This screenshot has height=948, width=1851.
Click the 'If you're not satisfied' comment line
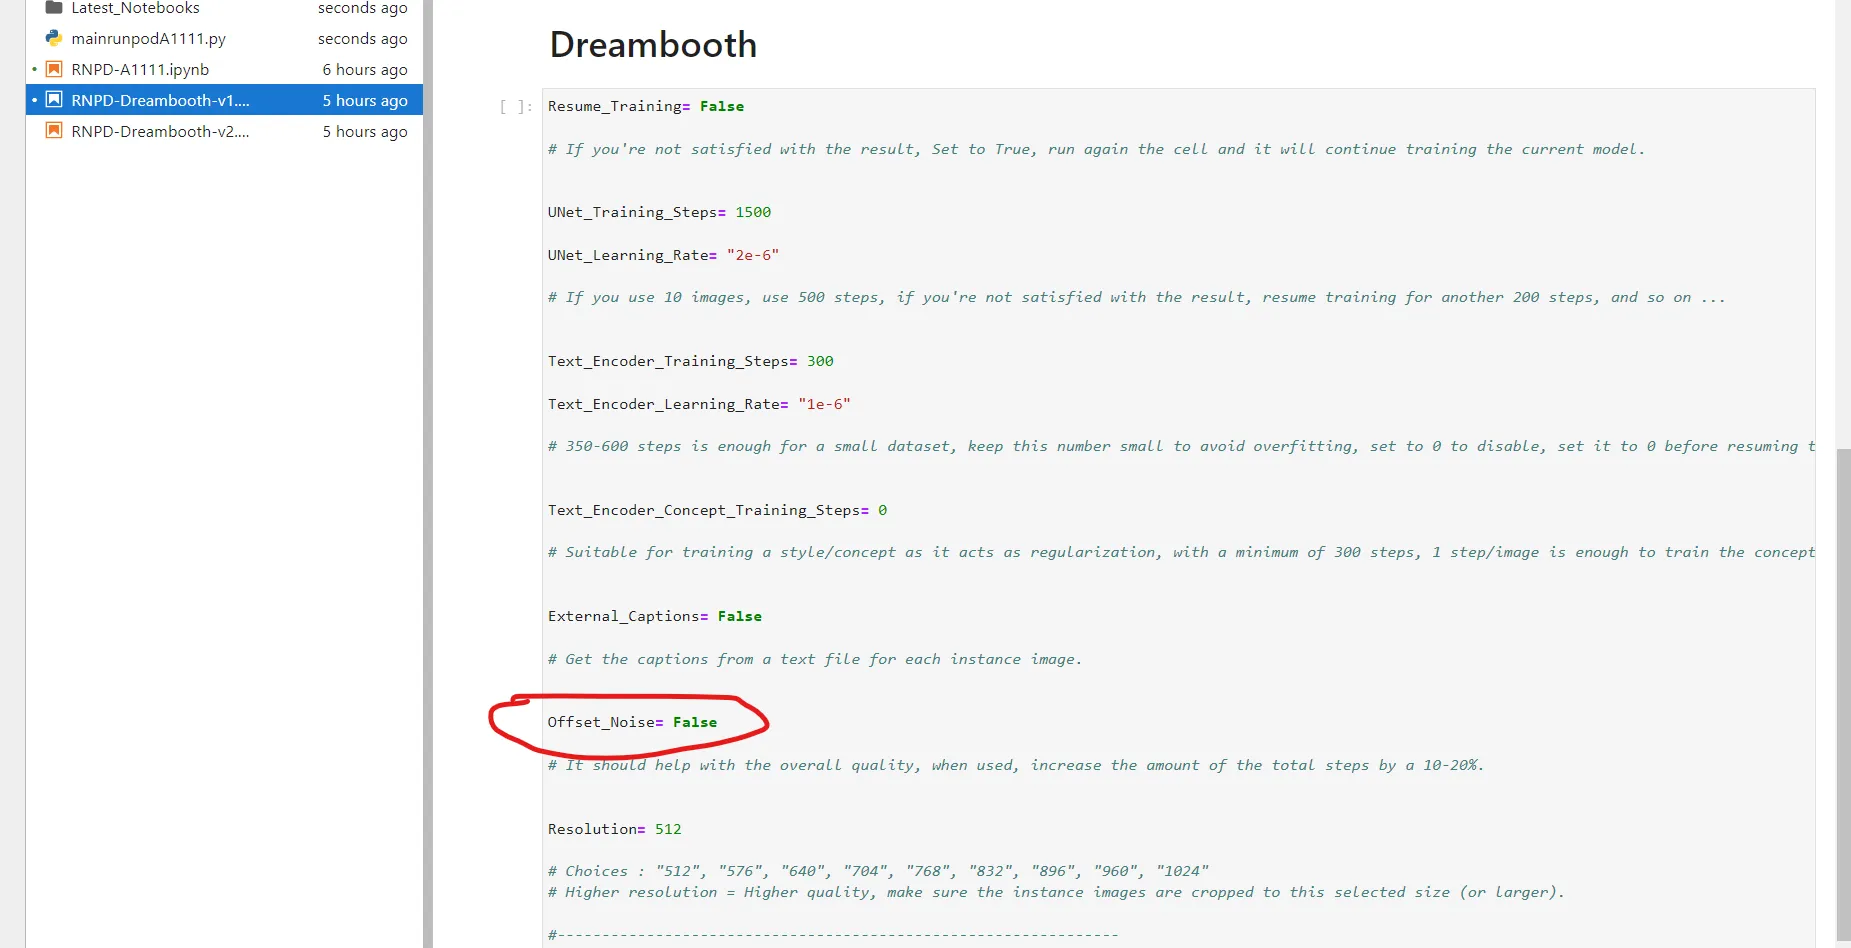point(1096,150)
